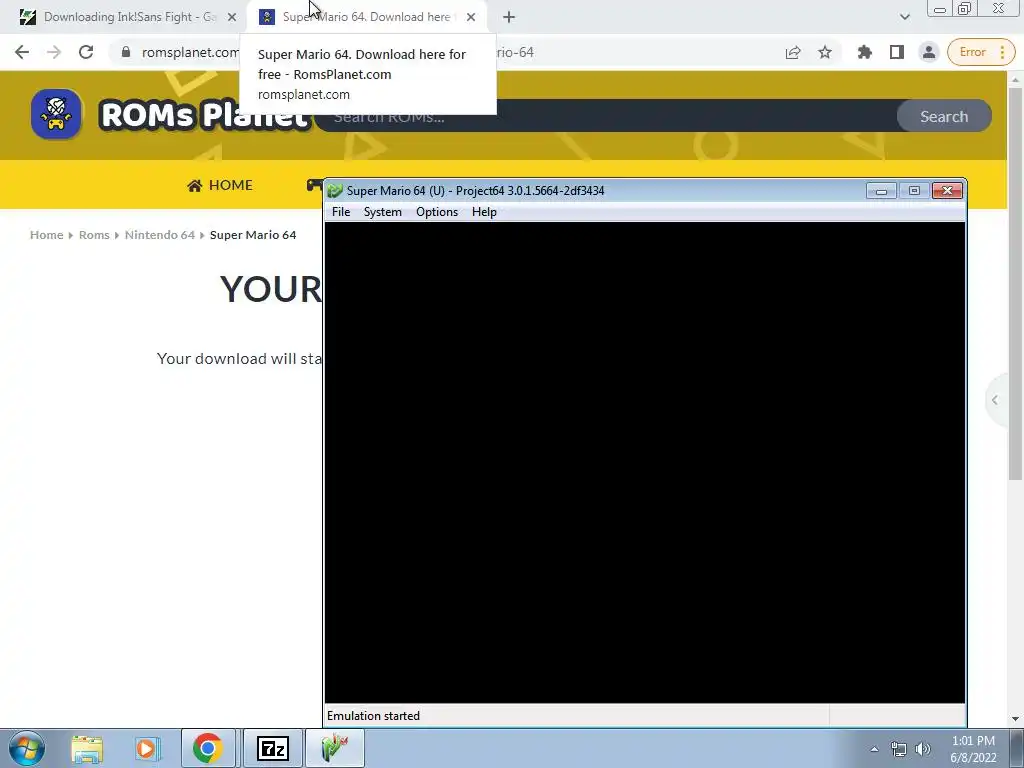This screenshot has width=1024, height=768.
Task: Go forward in browser history
Action: pyautogui.click(x=54, y=52)
